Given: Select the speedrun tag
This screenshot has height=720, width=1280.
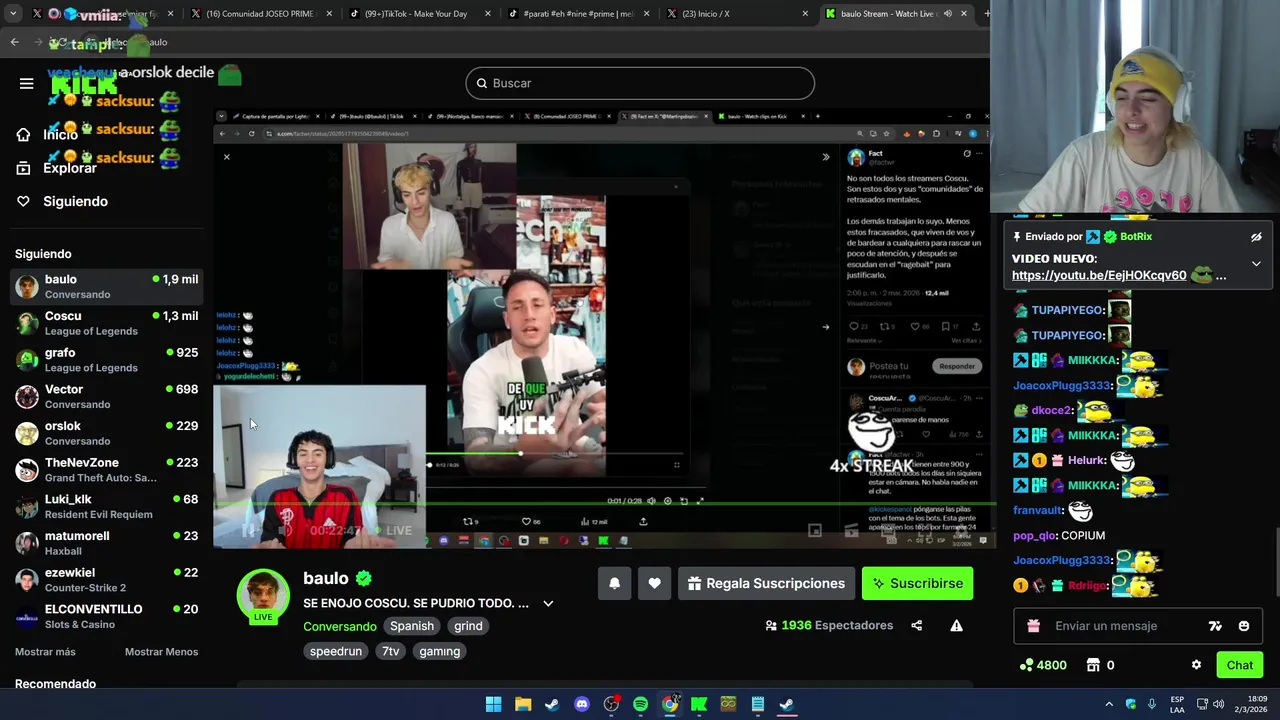Looking at the screenshot, I should pyautogui.click(x=336, y=651).
